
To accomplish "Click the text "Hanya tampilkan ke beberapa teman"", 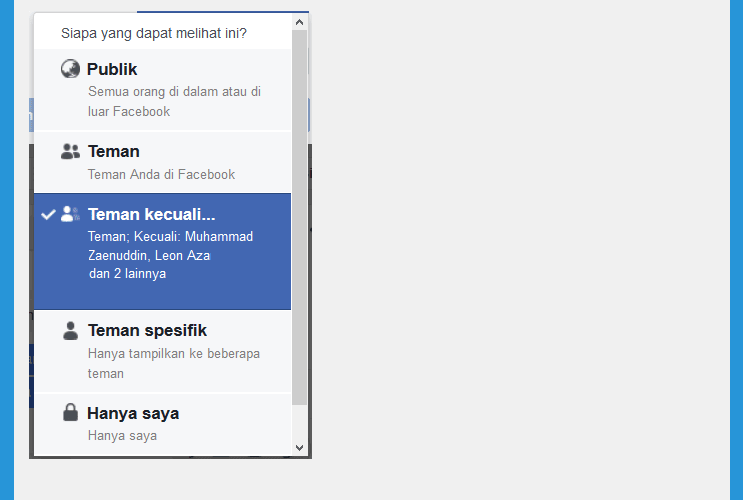I will pos(173,364).
